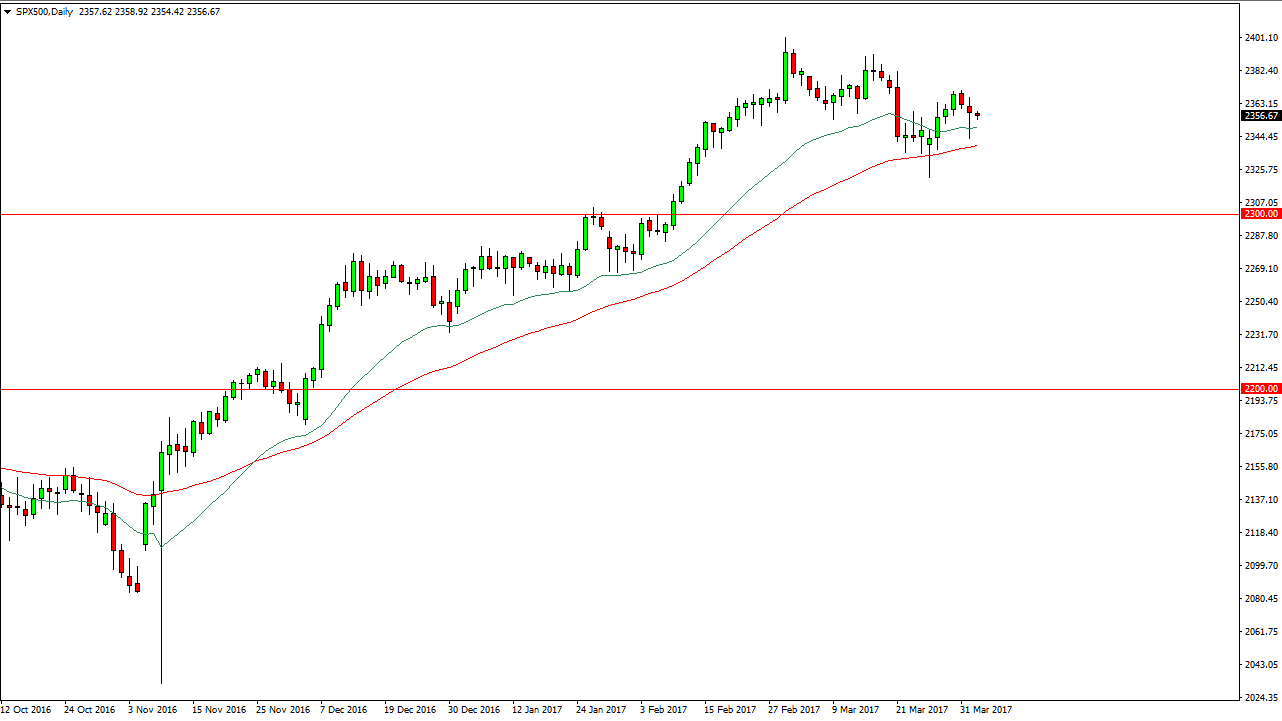Click the SPX500,Daily chart title text
This screenshot has width=1282, height=721.
(45, 10)
